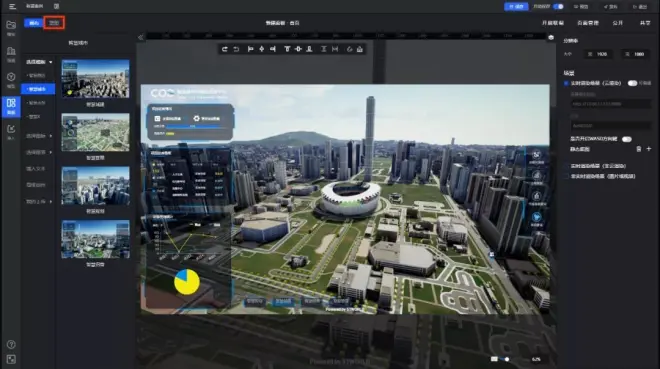The height and width of the screenshot is (369, 660).
Task: Click the plus icon beside the trash icon
Action: pos(649,149)
